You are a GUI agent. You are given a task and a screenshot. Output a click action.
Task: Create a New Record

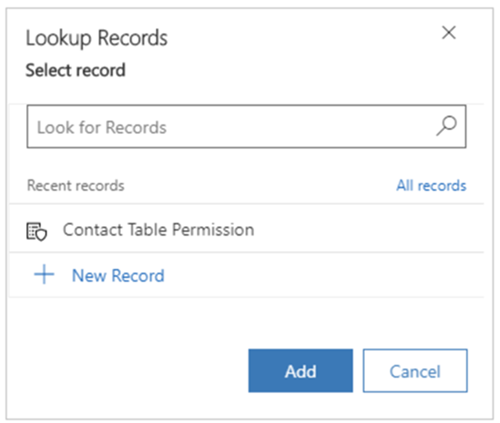(x=118, y=275)
